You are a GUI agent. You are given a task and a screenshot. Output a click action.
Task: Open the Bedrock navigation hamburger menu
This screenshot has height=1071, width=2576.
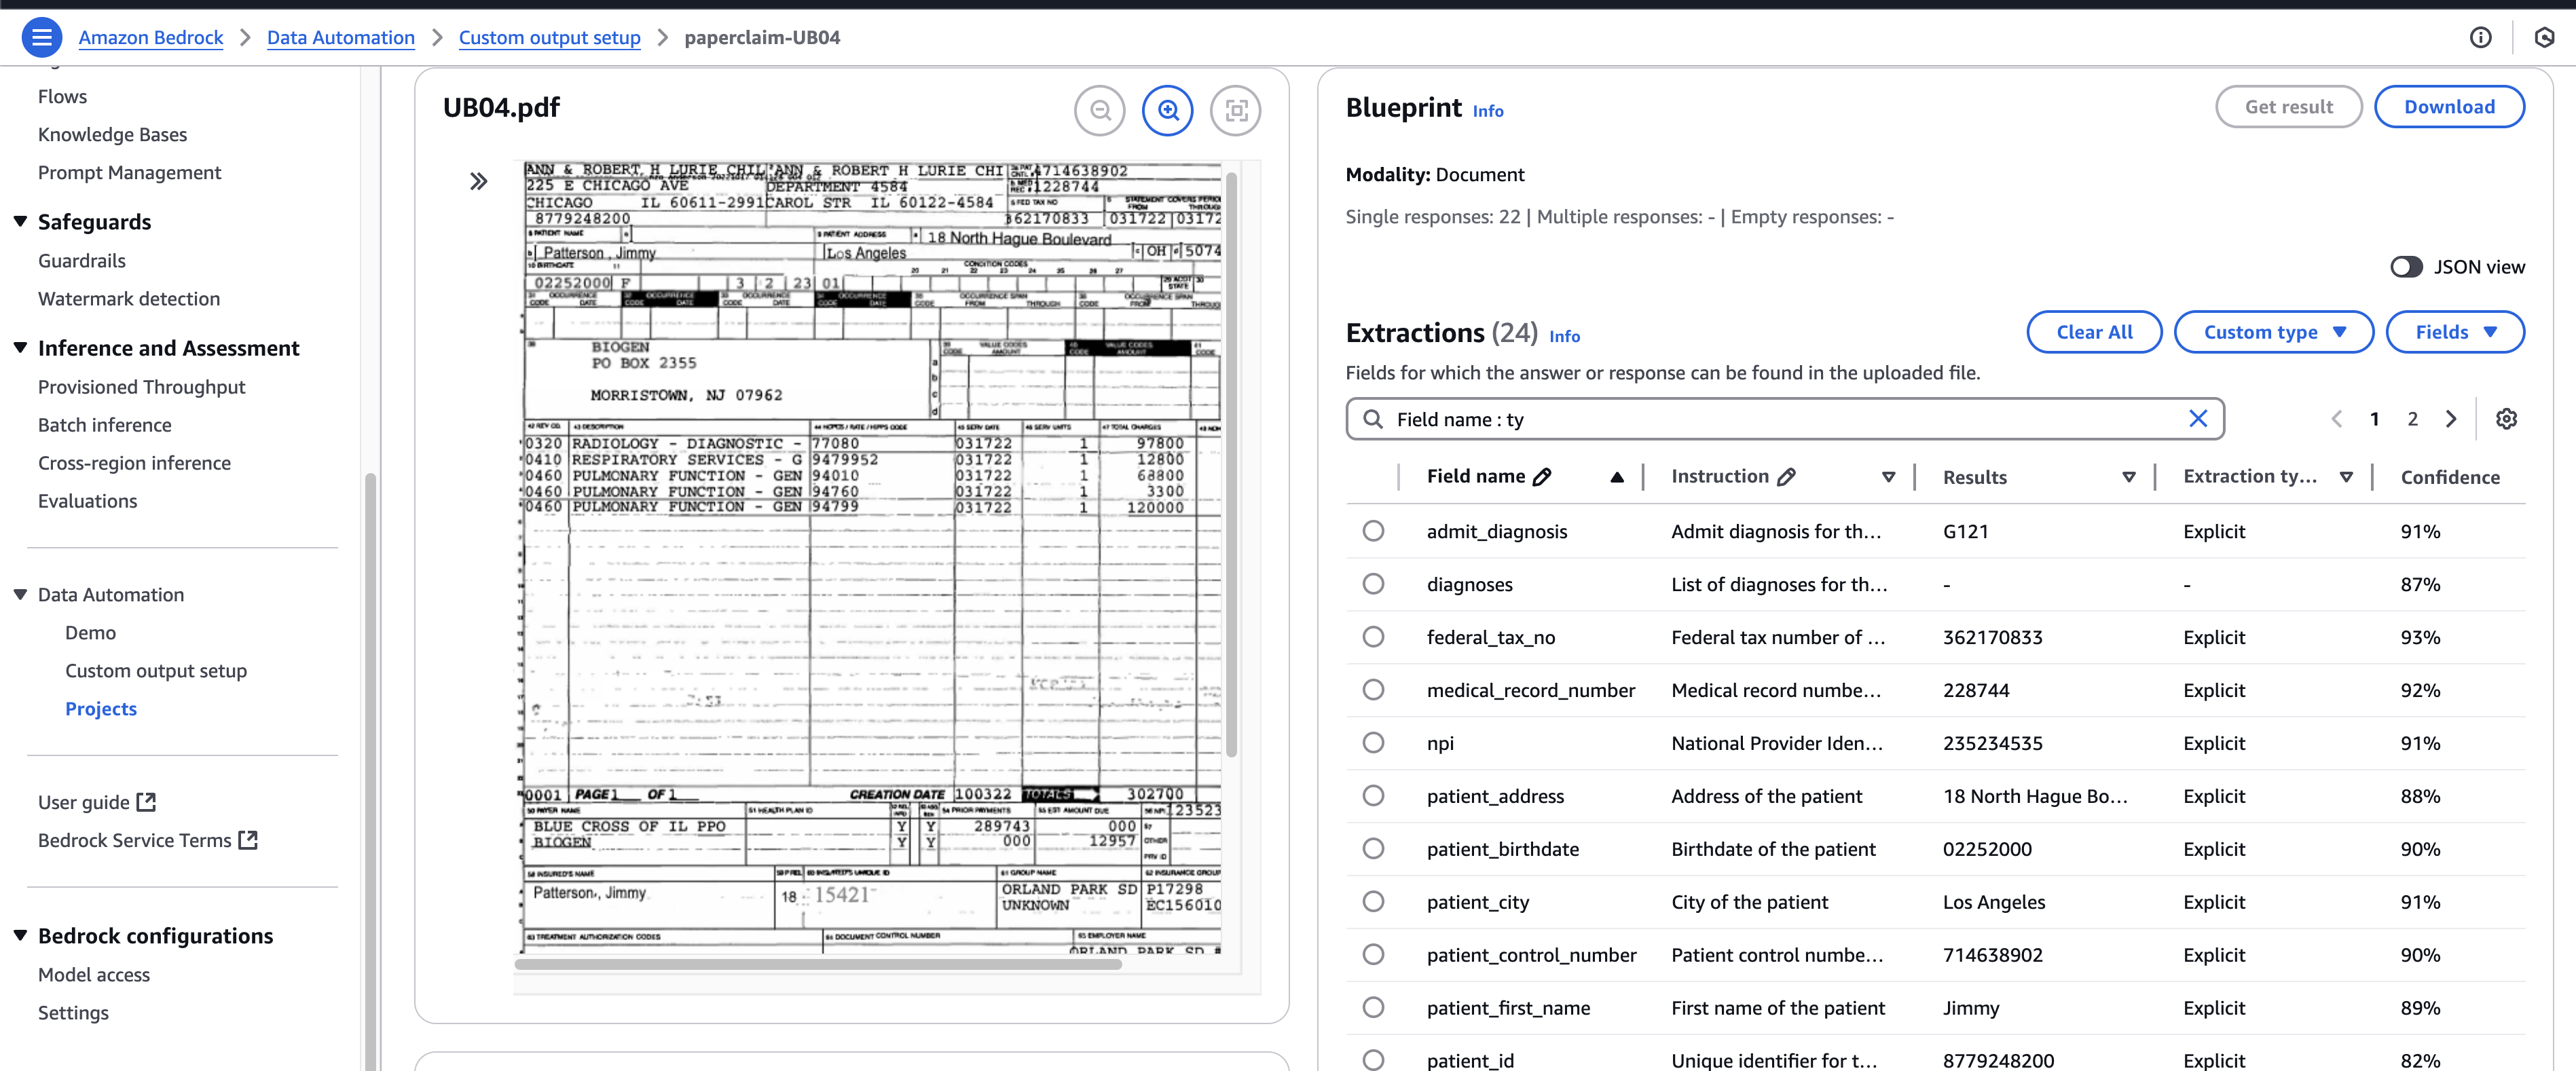coord(41,37)
